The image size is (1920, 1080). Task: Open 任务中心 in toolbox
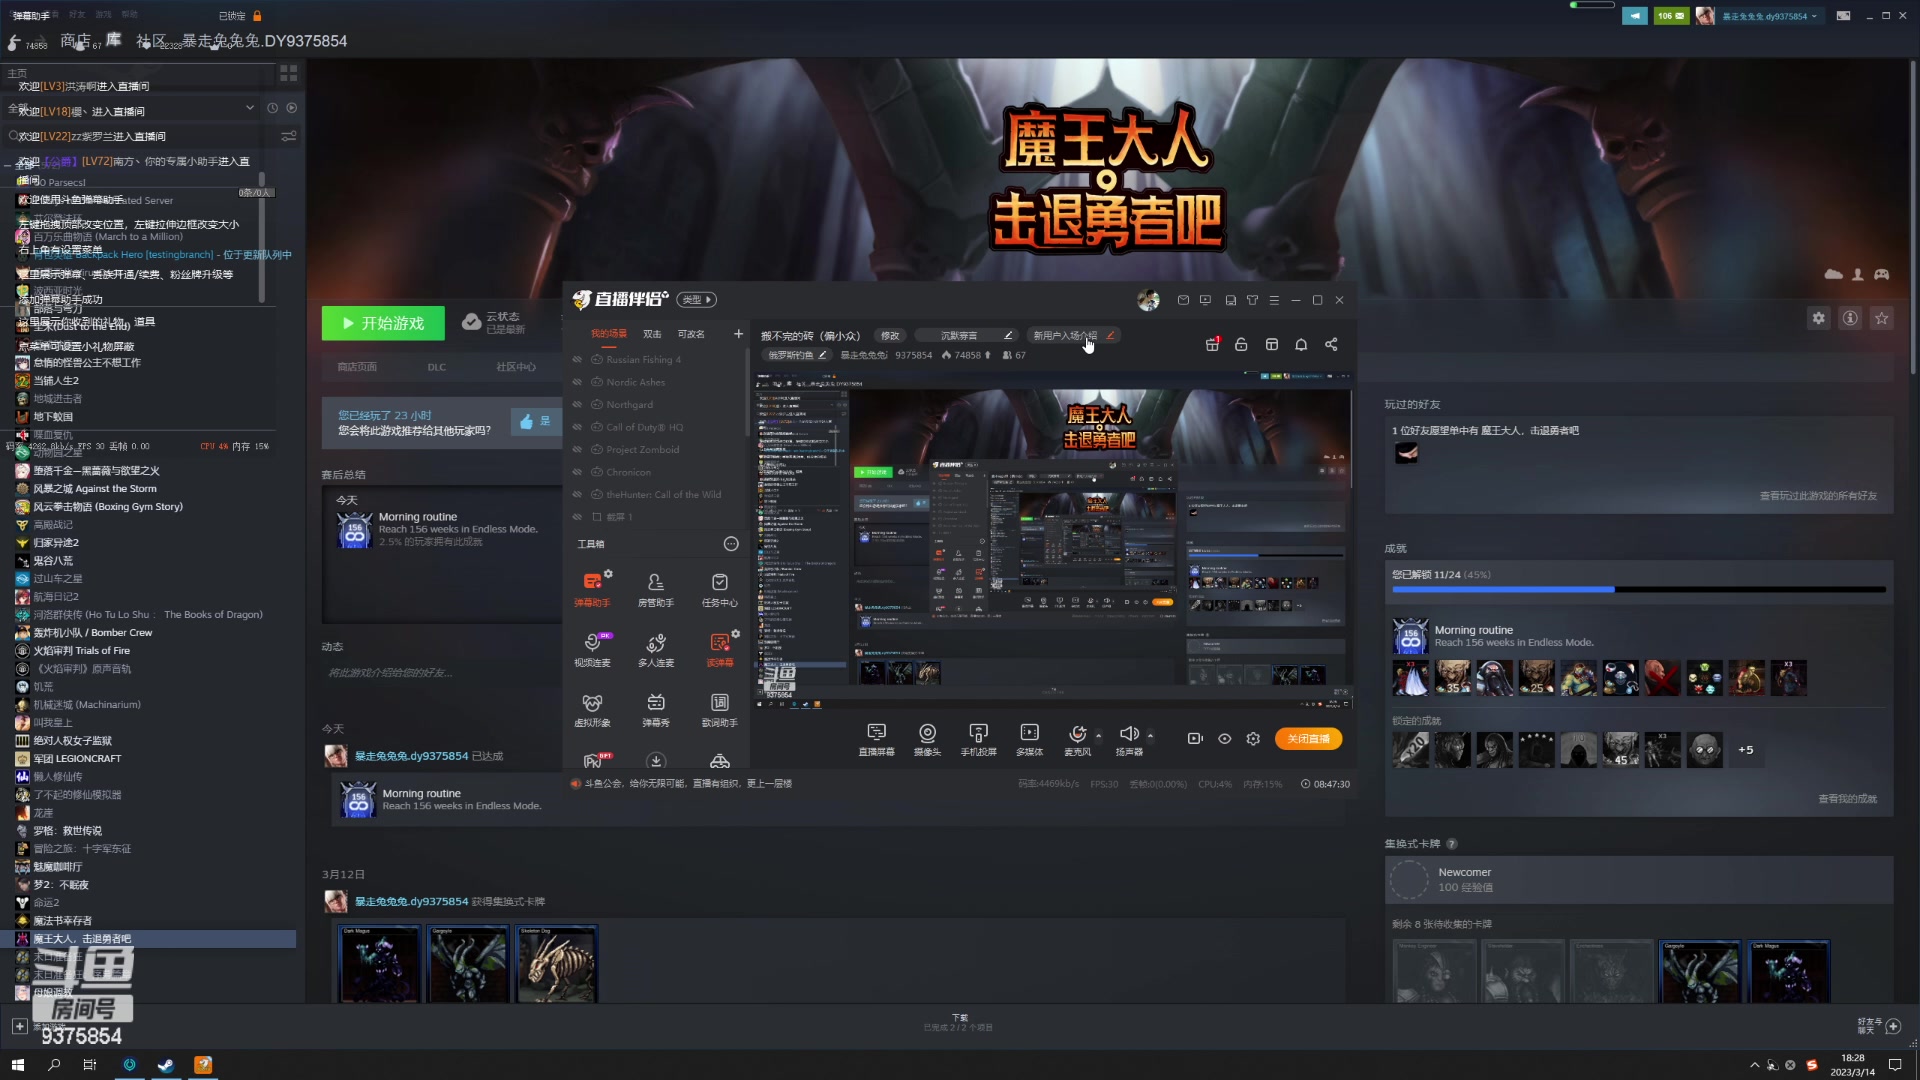click(719, 589)
